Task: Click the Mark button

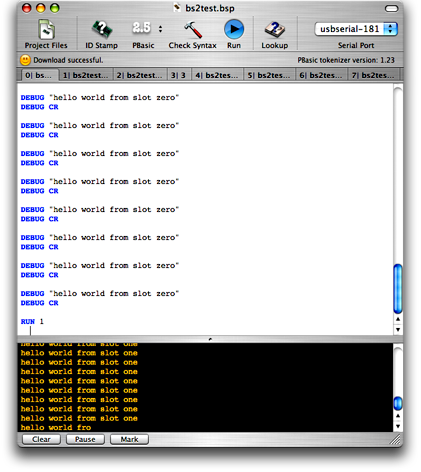Action: 129,439
